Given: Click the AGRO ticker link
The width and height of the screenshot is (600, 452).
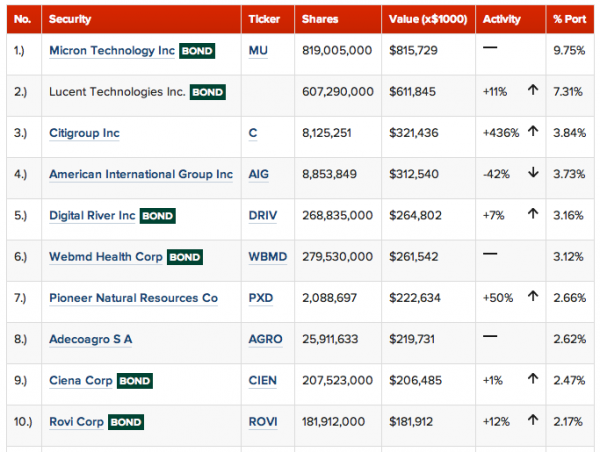Looking at the screenshot, I should [x=266, y=339].
